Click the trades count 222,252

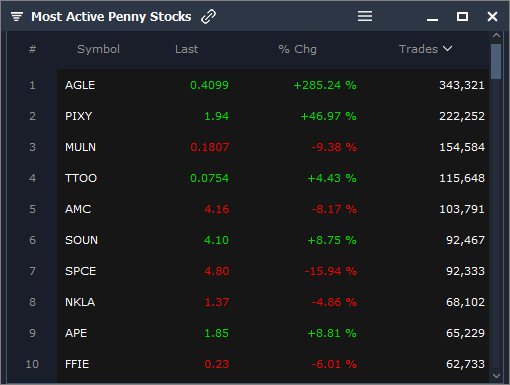point(462,116)
